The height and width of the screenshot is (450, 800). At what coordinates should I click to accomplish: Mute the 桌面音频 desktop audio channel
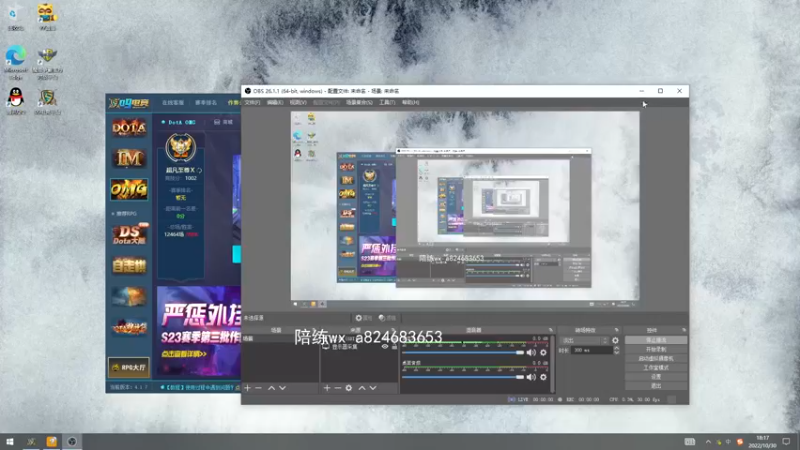pos(531,377)
